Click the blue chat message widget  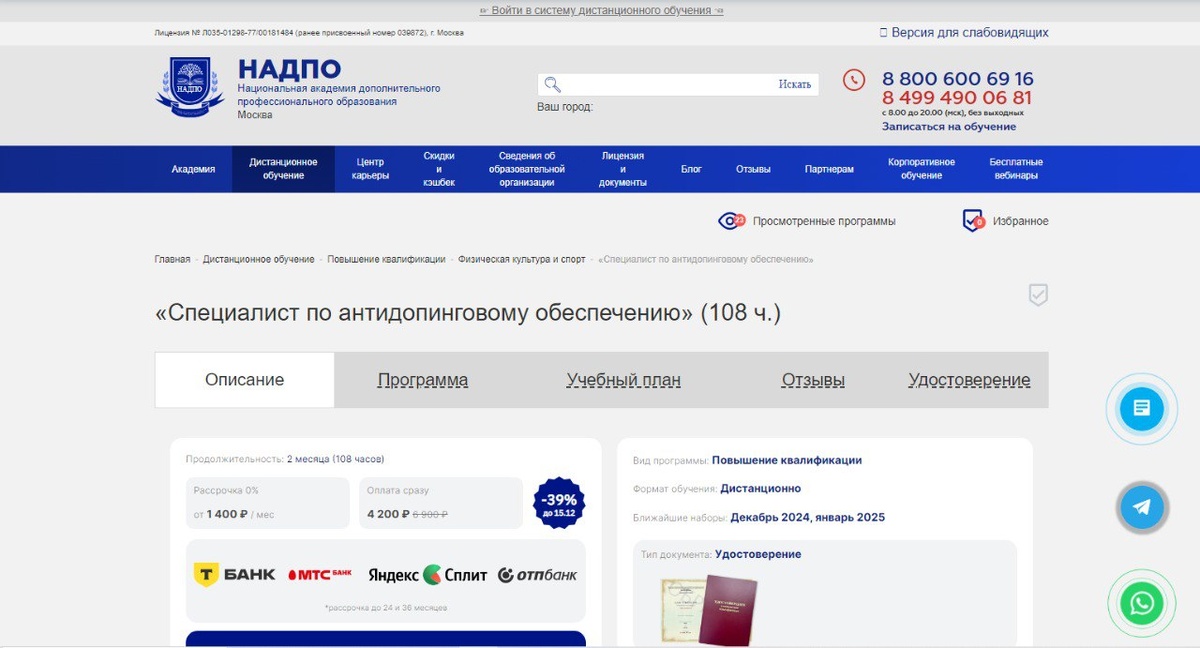[x=1141, y=409]
